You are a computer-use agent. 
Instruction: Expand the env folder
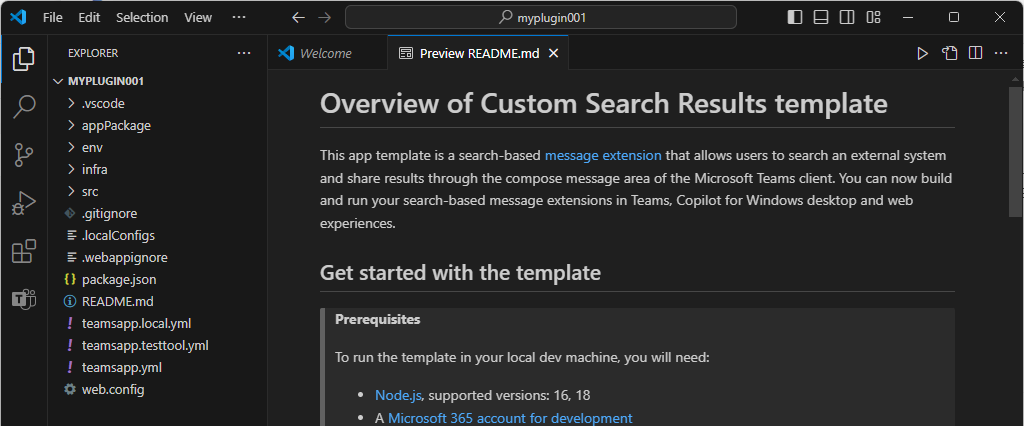157,148
